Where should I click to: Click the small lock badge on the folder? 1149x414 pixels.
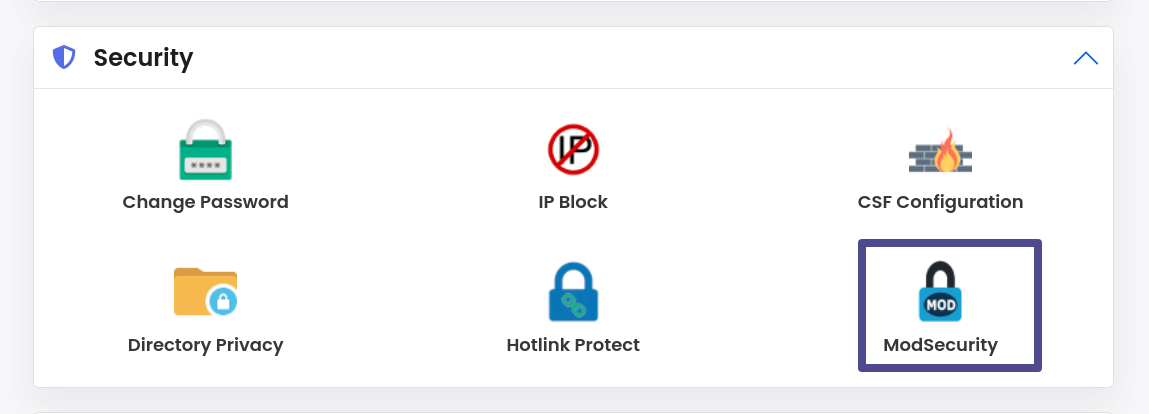click(223, 300)
